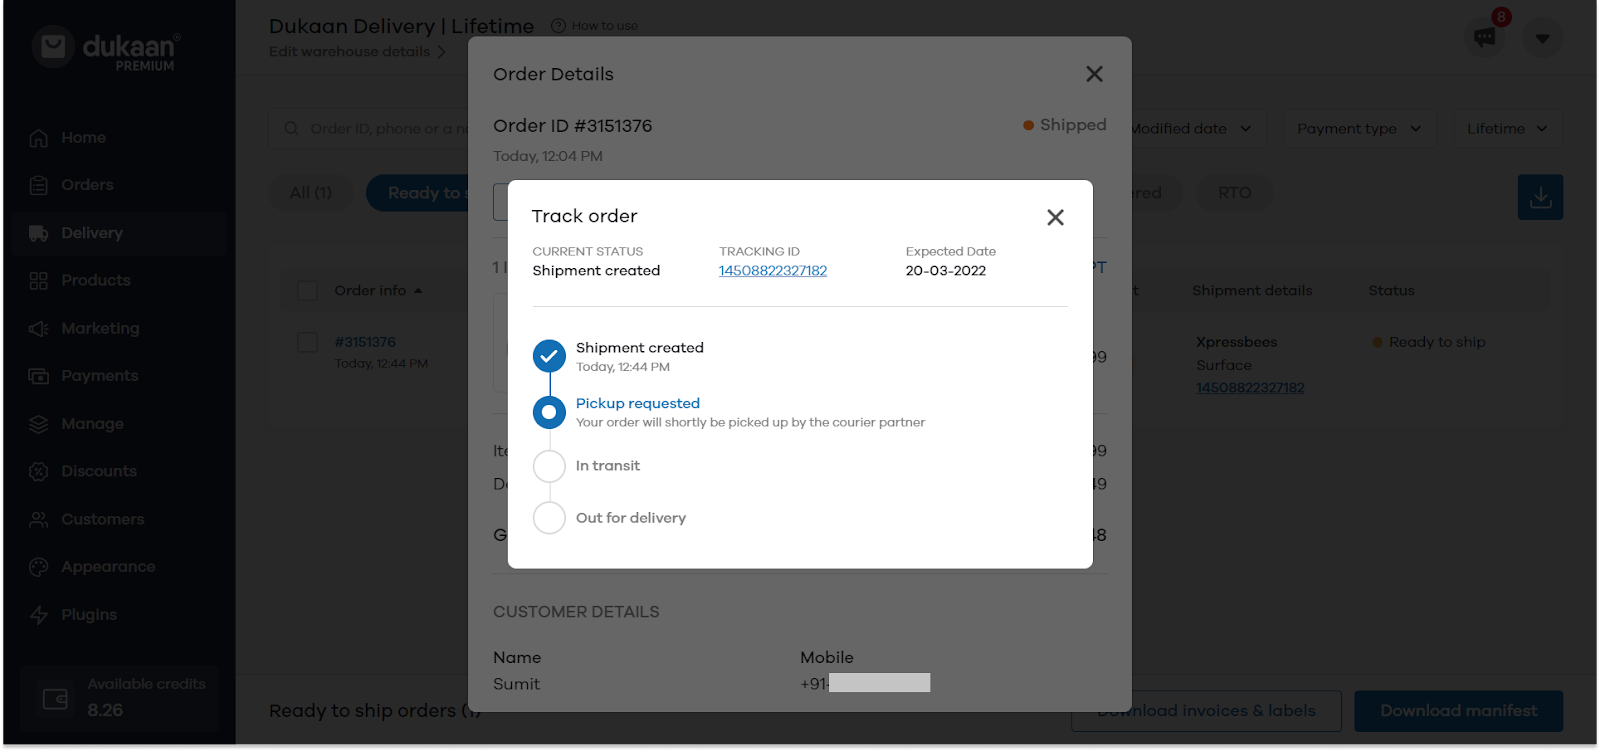Open the Payment type dropdown
The width and height of the screenshot is (1600, 751).
tap(1360, 128)
